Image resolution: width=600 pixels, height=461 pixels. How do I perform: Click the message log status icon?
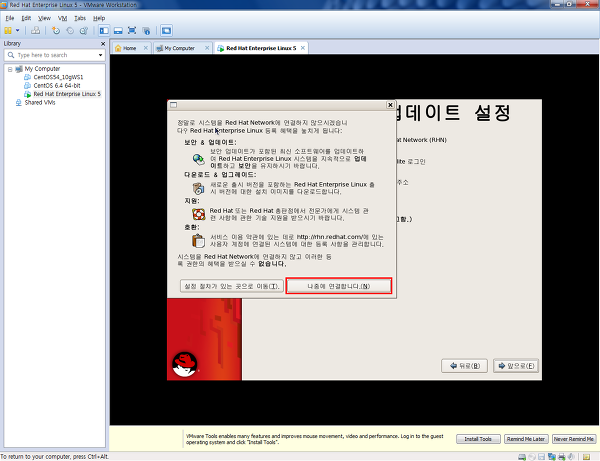tap(586, 457)
